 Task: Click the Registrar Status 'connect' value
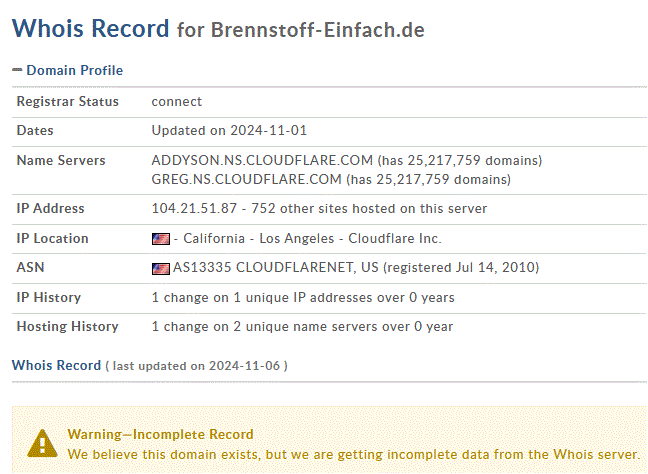point(176,102)
